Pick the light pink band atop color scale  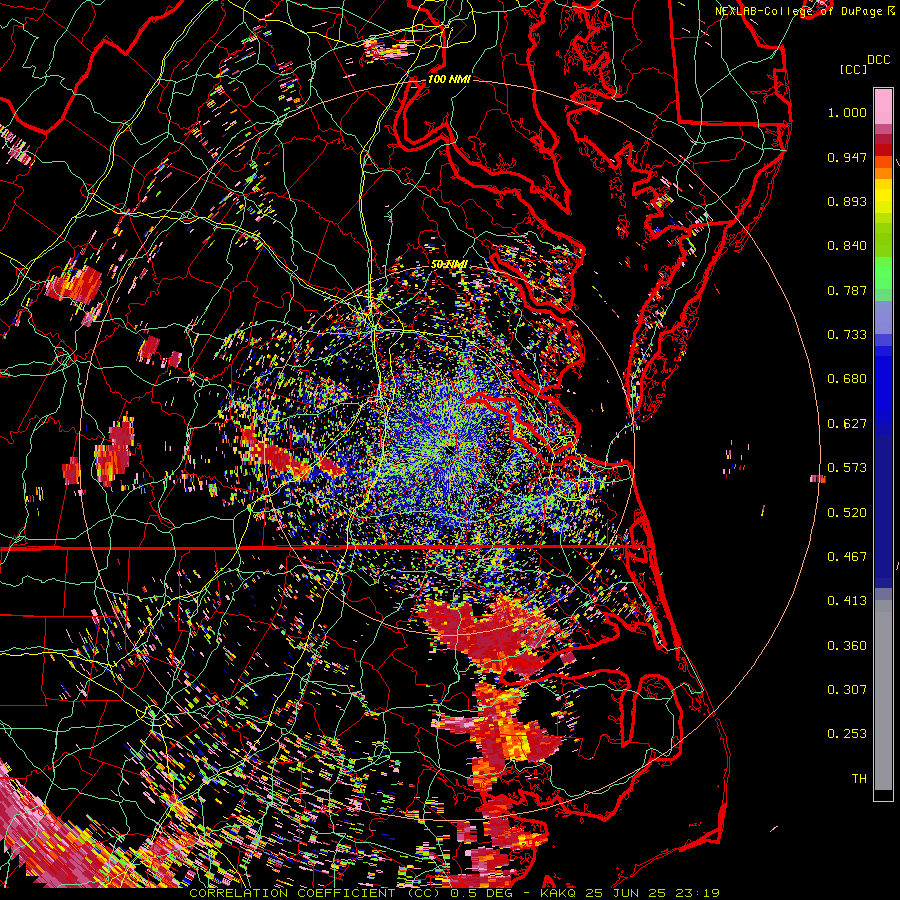(883, 106)
